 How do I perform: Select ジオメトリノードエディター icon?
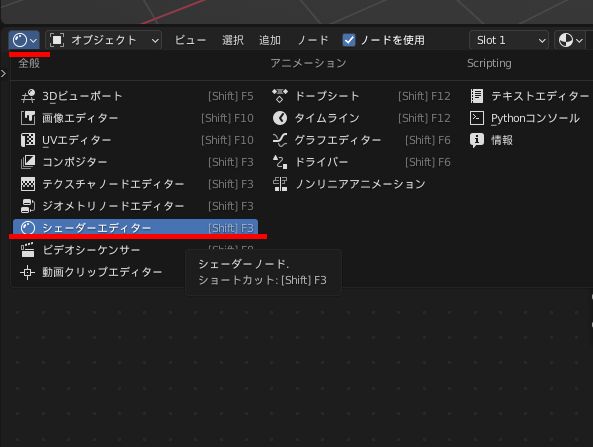pos(28,206)
